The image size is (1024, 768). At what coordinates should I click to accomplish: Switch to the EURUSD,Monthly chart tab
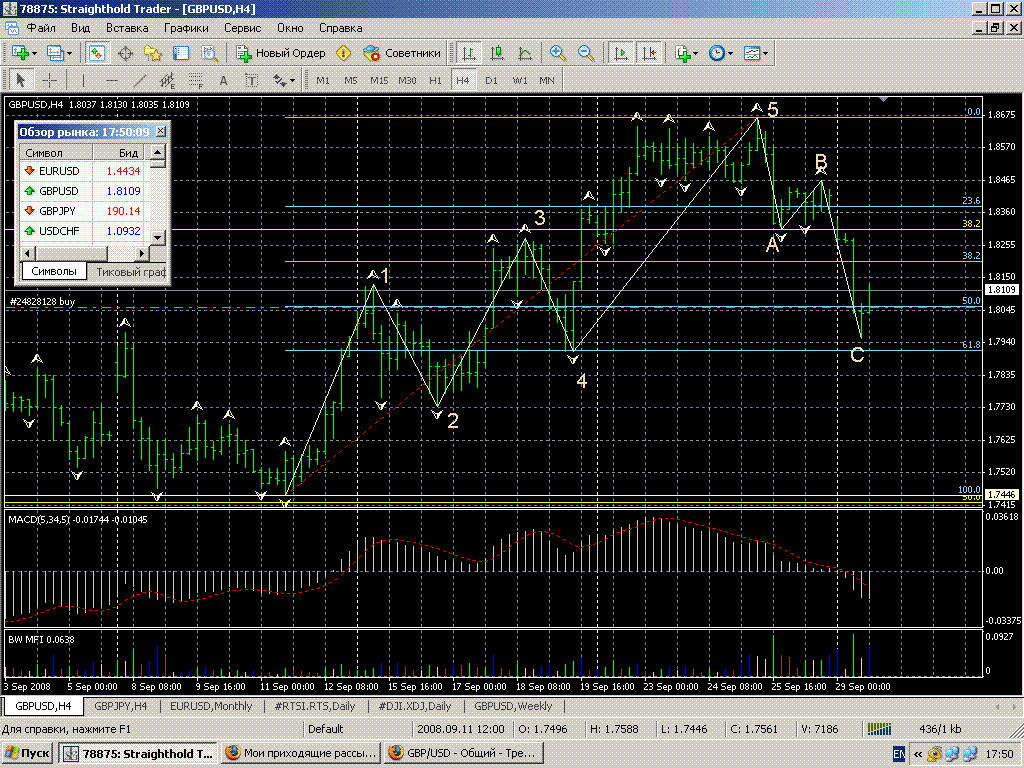pos(211,706)
